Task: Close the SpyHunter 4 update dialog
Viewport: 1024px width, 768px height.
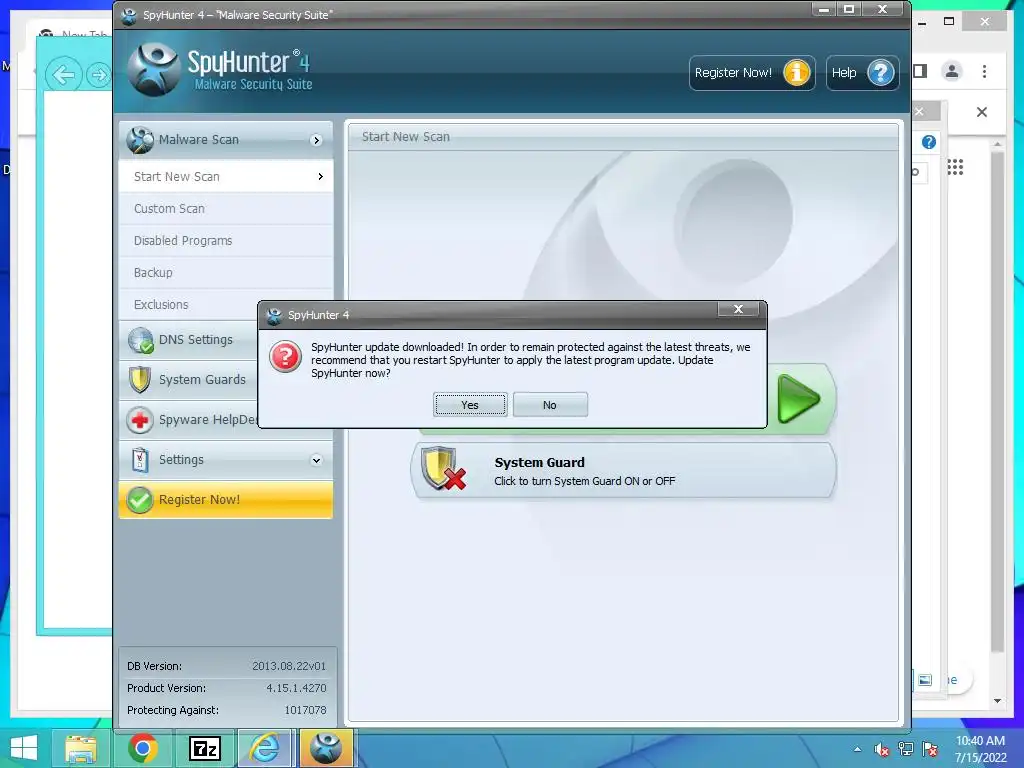Action: (x=738, y=309)
